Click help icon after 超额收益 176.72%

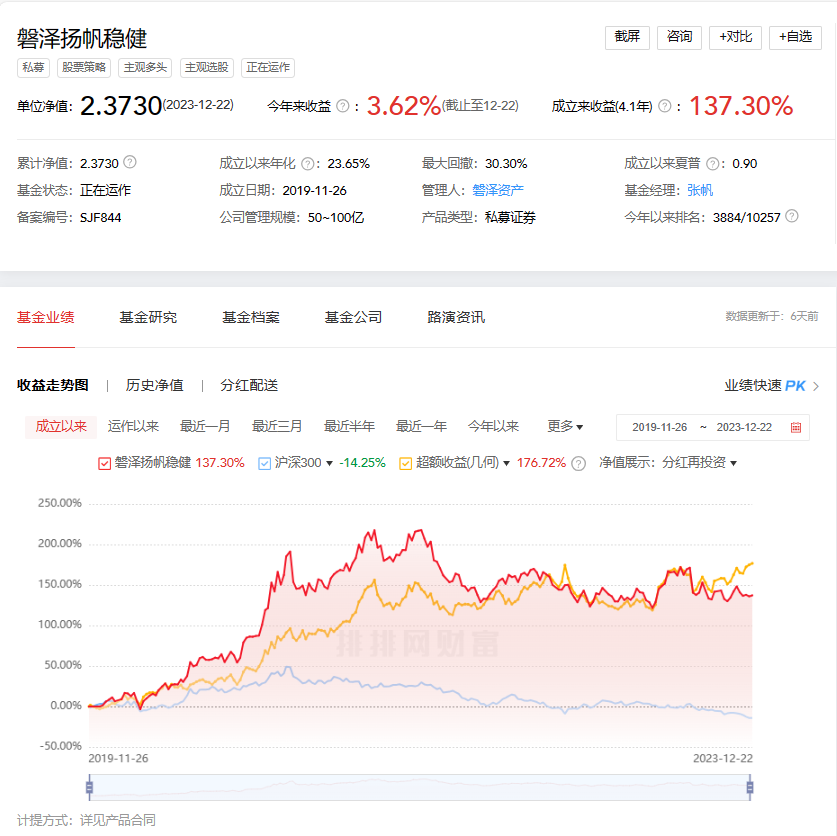[x=578, y=463]
